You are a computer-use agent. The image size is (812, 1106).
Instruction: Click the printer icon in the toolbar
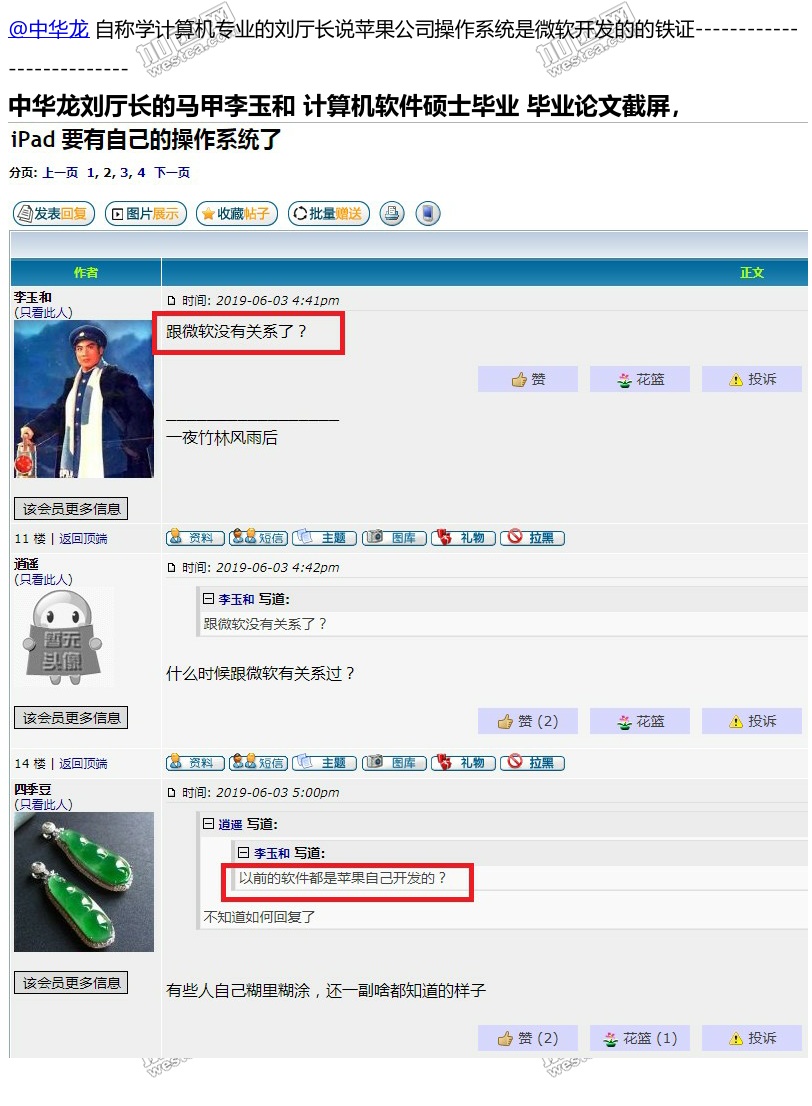click(x=392, y=213)
